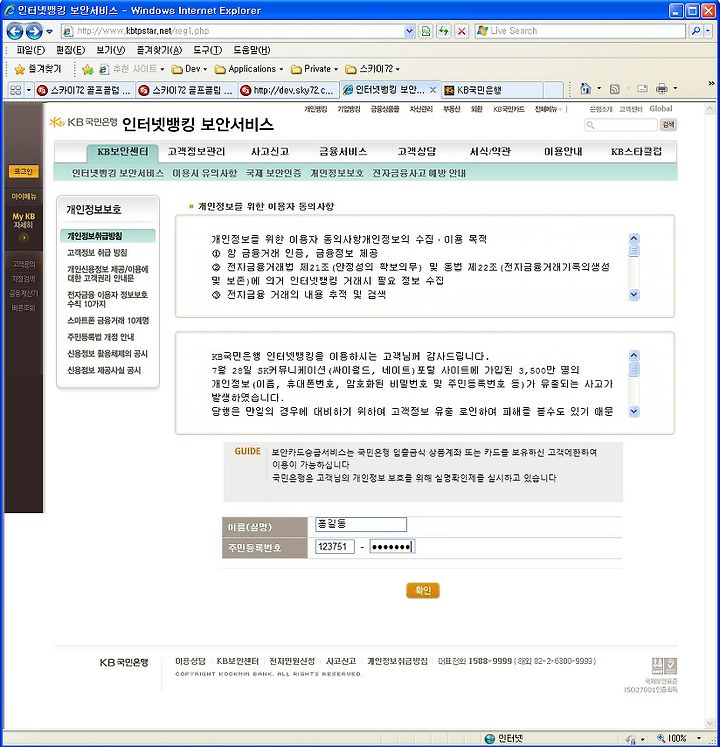Click the site search magnifier icon
Viewport: 720px width, 747px height.
[x=590, y=125]
